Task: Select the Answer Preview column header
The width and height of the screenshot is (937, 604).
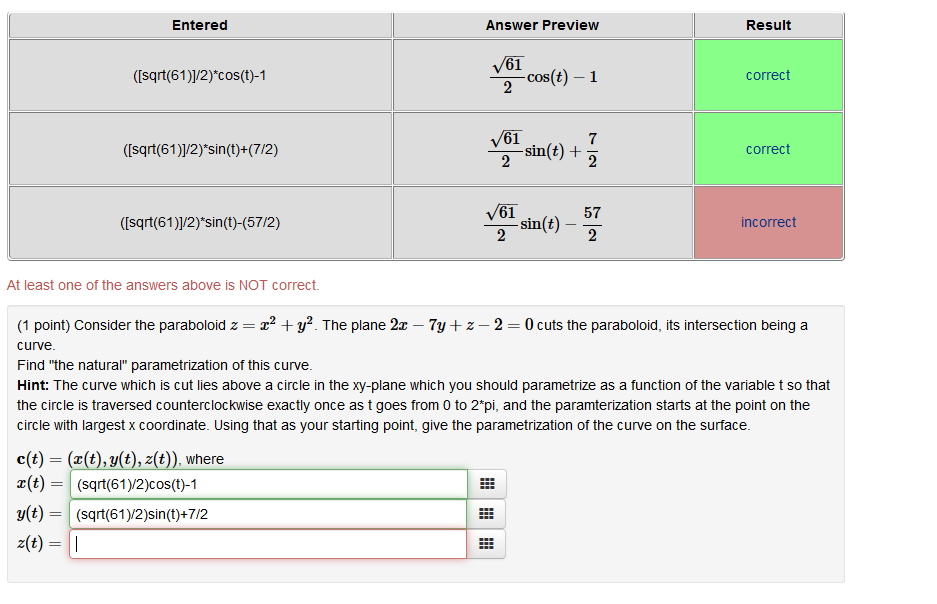Action: click(542, 25)
